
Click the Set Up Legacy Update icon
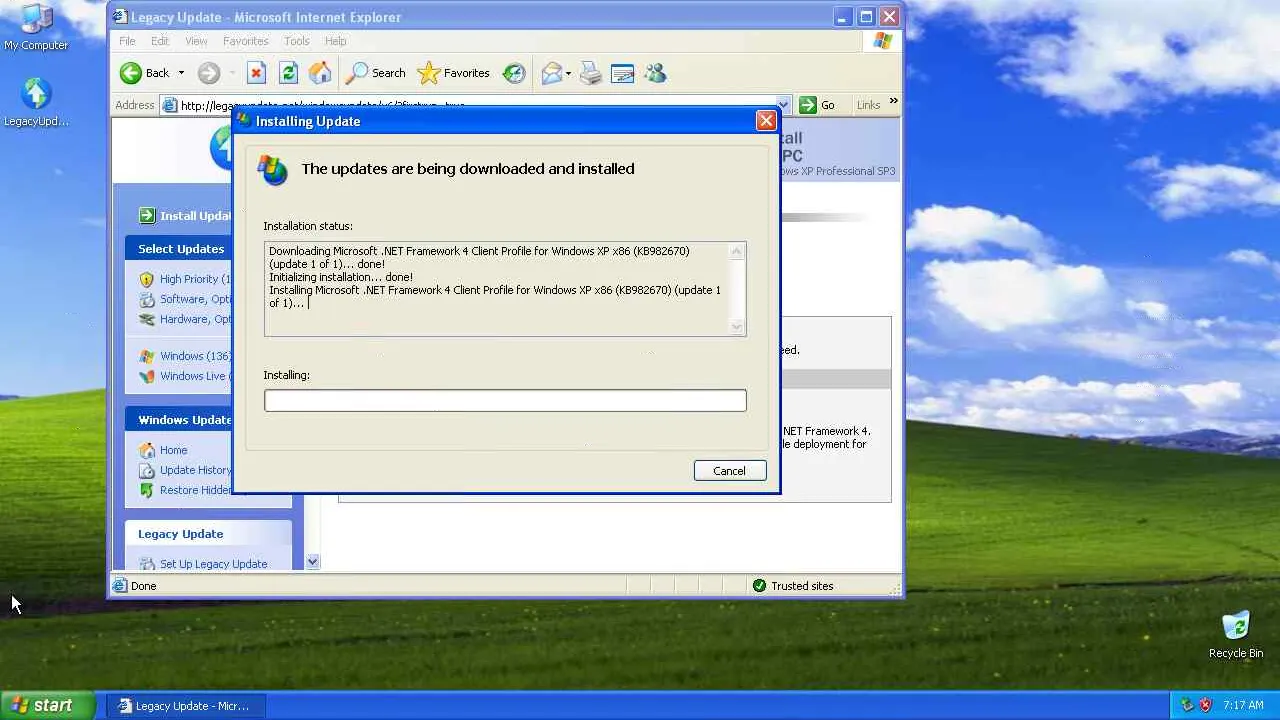click(x=147, y=564)
